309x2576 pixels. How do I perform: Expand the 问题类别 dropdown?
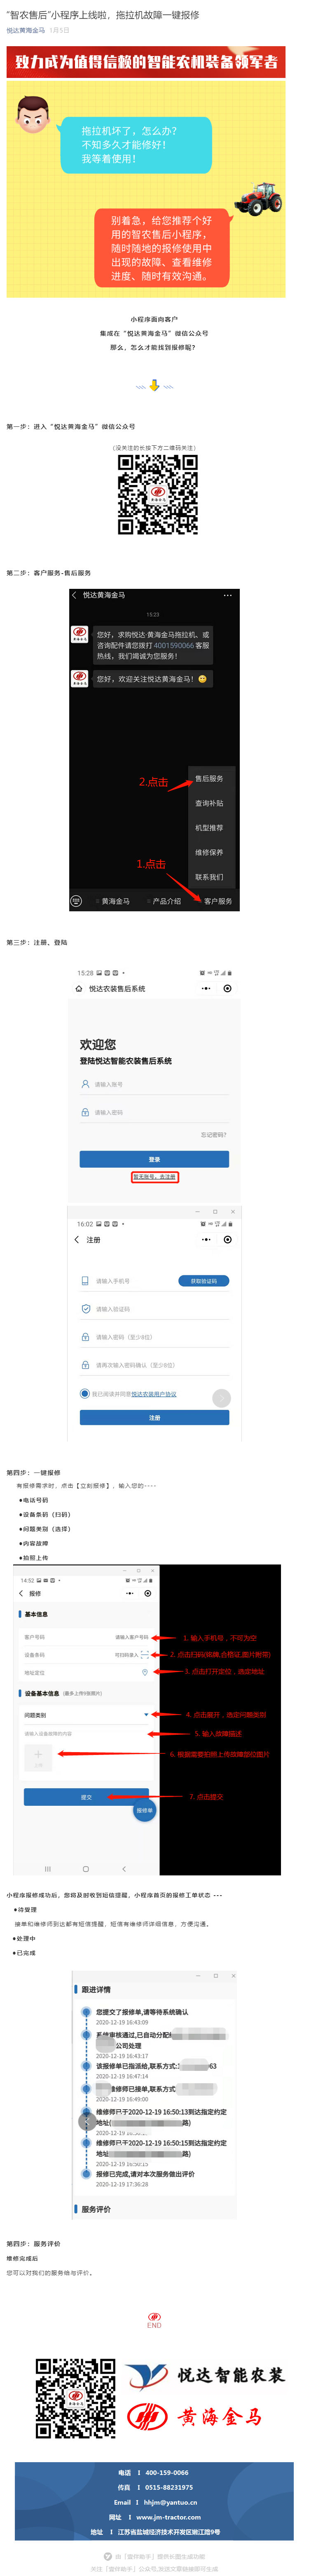point(147,1715)
